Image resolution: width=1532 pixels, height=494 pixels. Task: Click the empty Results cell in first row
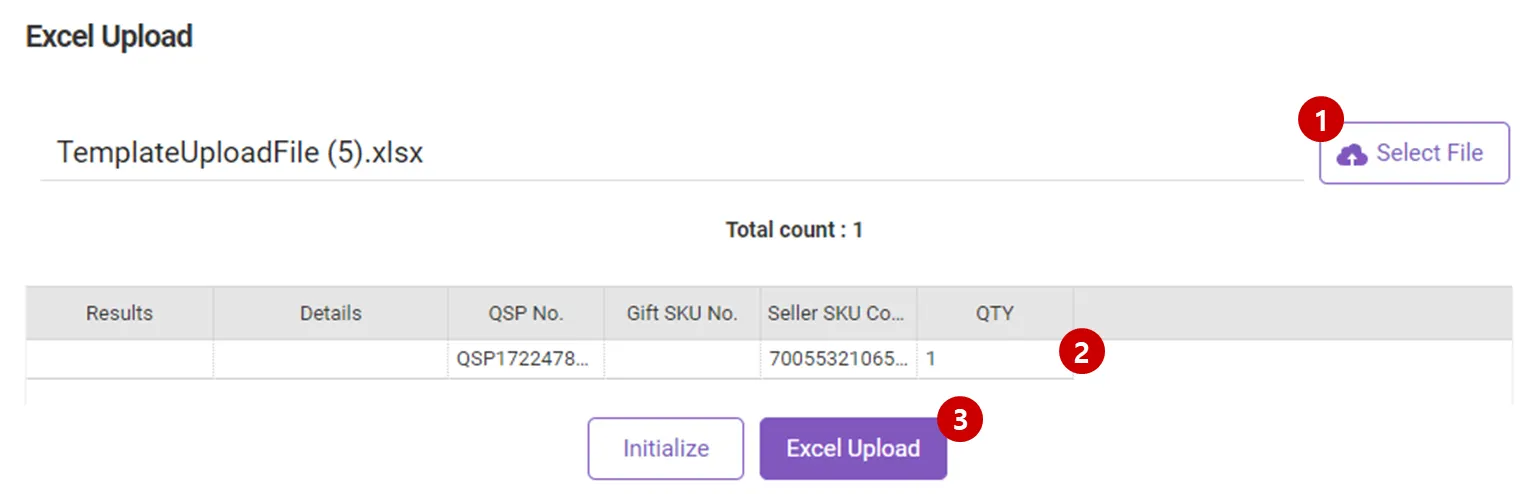(x=119, y=358)
